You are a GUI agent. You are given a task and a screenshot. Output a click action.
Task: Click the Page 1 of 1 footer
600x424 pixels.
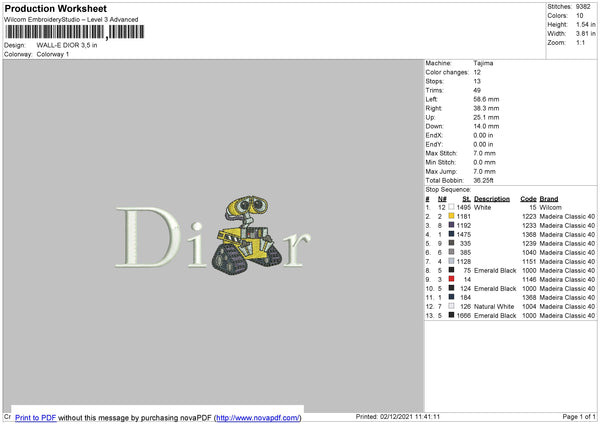point(579,417)
